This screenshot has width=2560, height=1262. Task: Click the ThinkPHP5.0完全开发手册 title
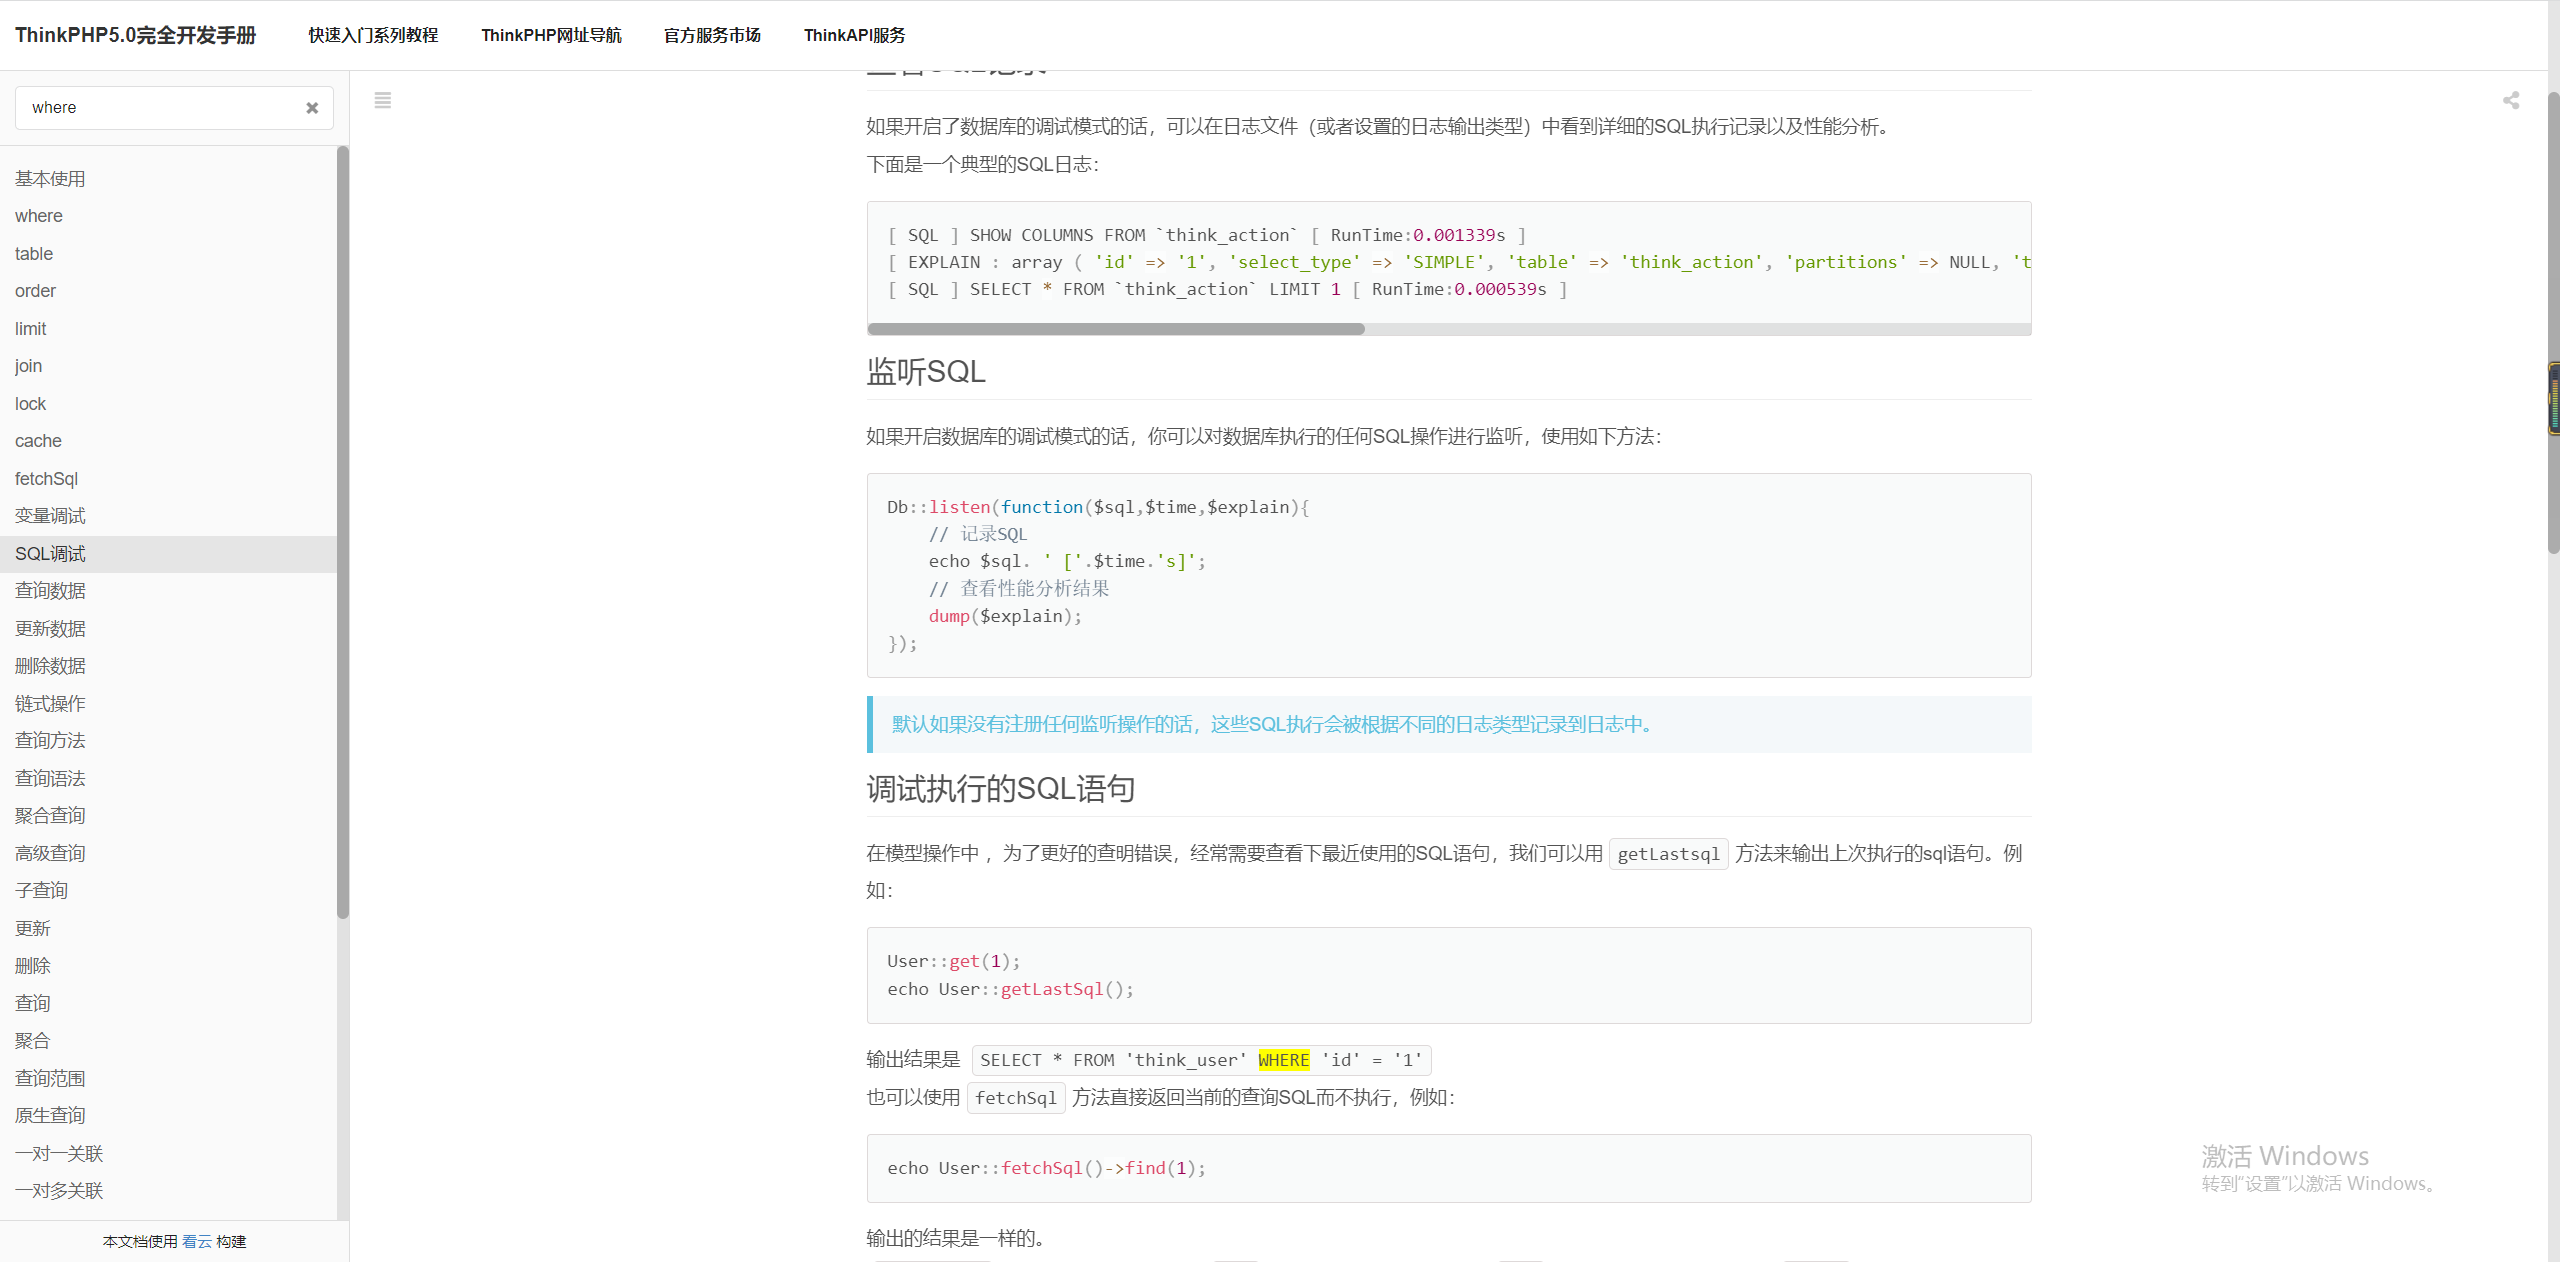click(x=135, y=35)
